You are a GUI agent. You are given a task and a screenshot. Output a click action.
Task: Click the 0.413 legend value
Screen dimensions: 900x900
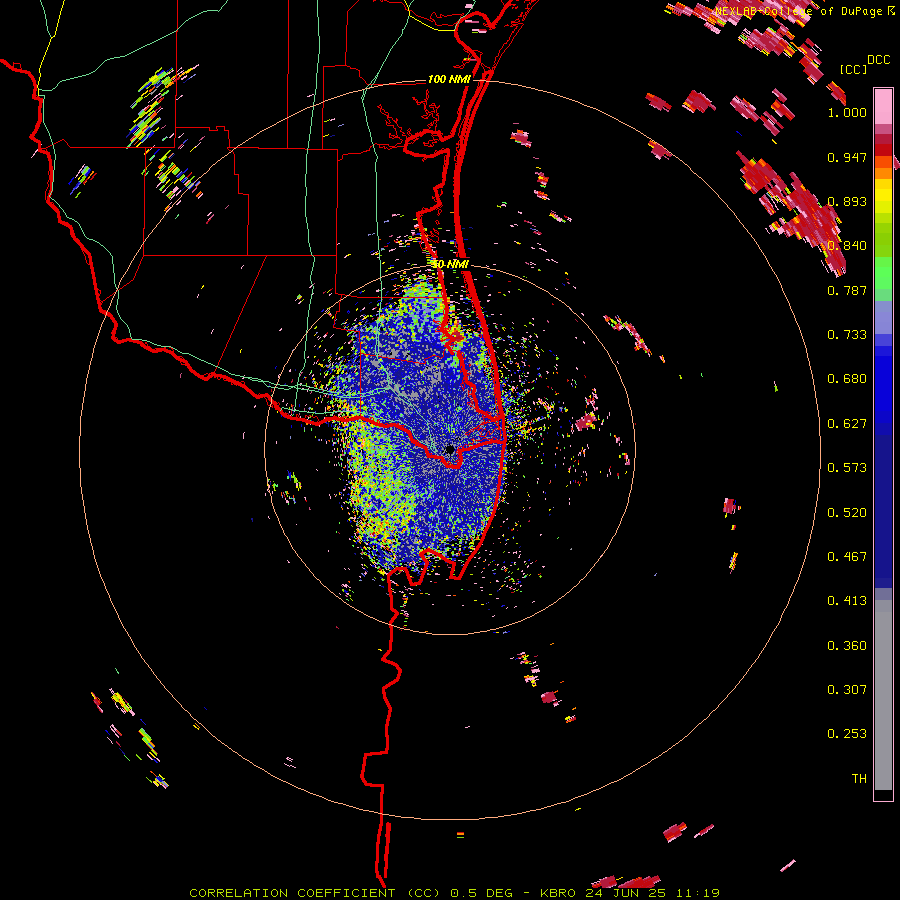847,601
